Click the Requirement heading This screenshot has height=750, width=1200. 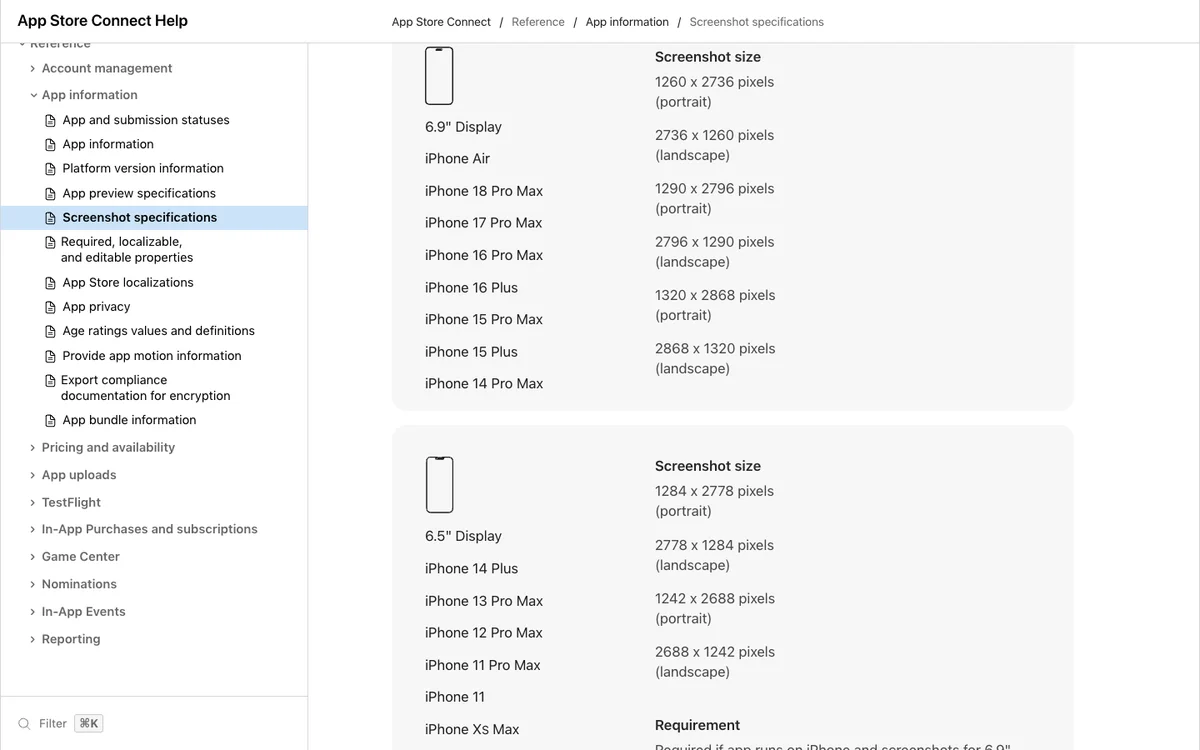point(698,725)
